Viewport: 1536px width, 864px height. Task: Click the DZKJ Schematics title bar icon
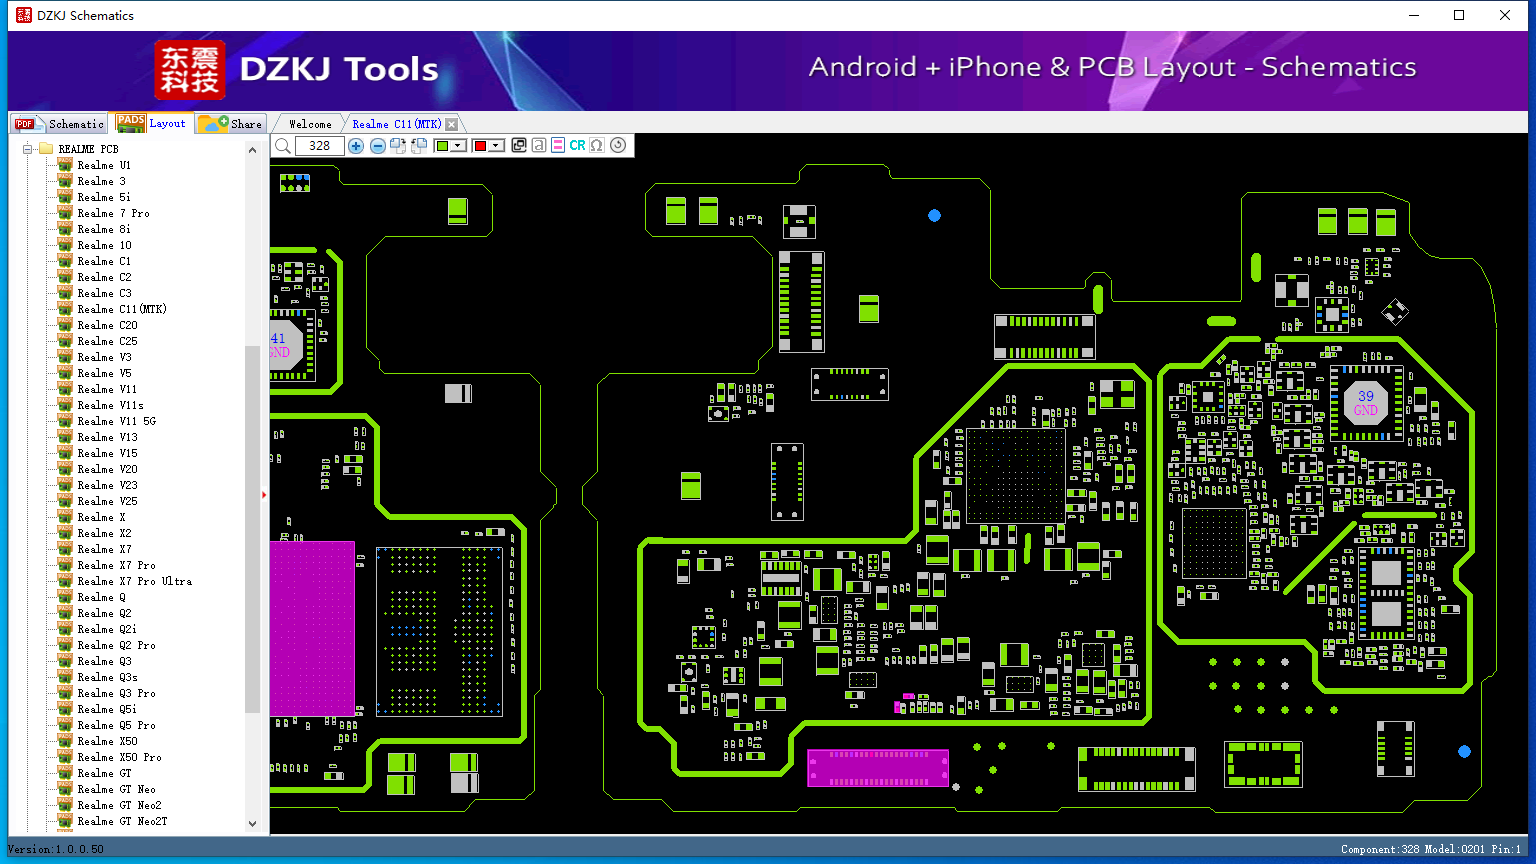[23, 15]
